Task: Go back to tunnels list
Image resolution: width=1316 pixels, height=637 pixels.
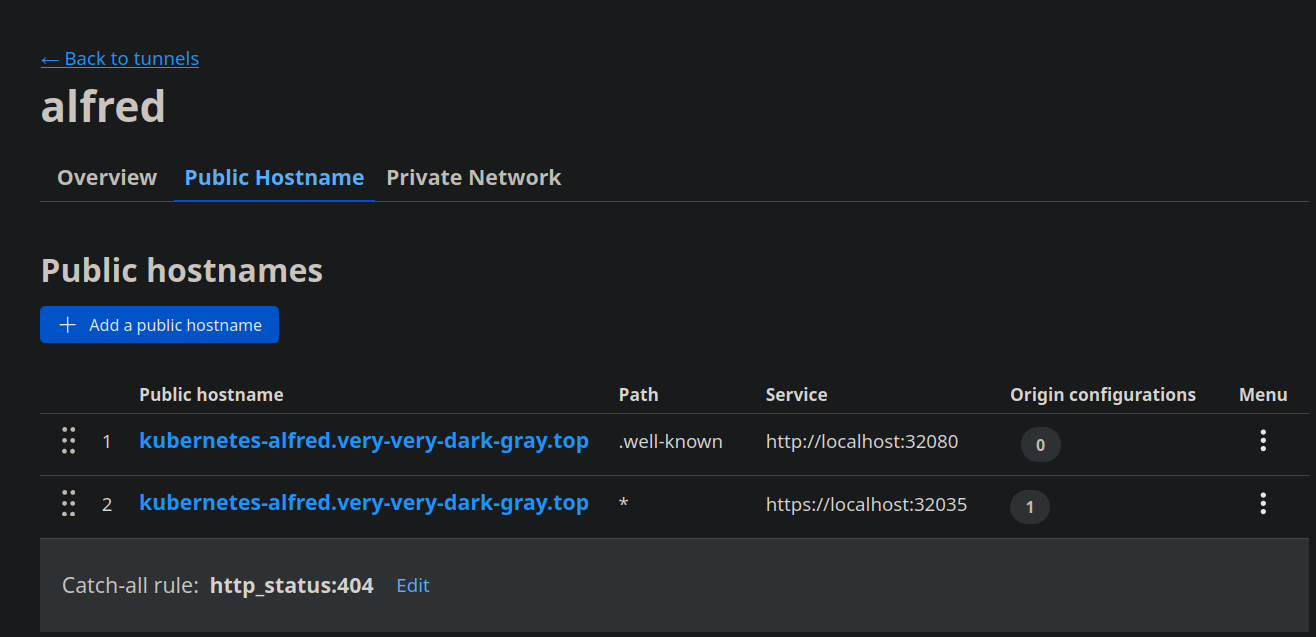Action: click(x=120, y=59)
